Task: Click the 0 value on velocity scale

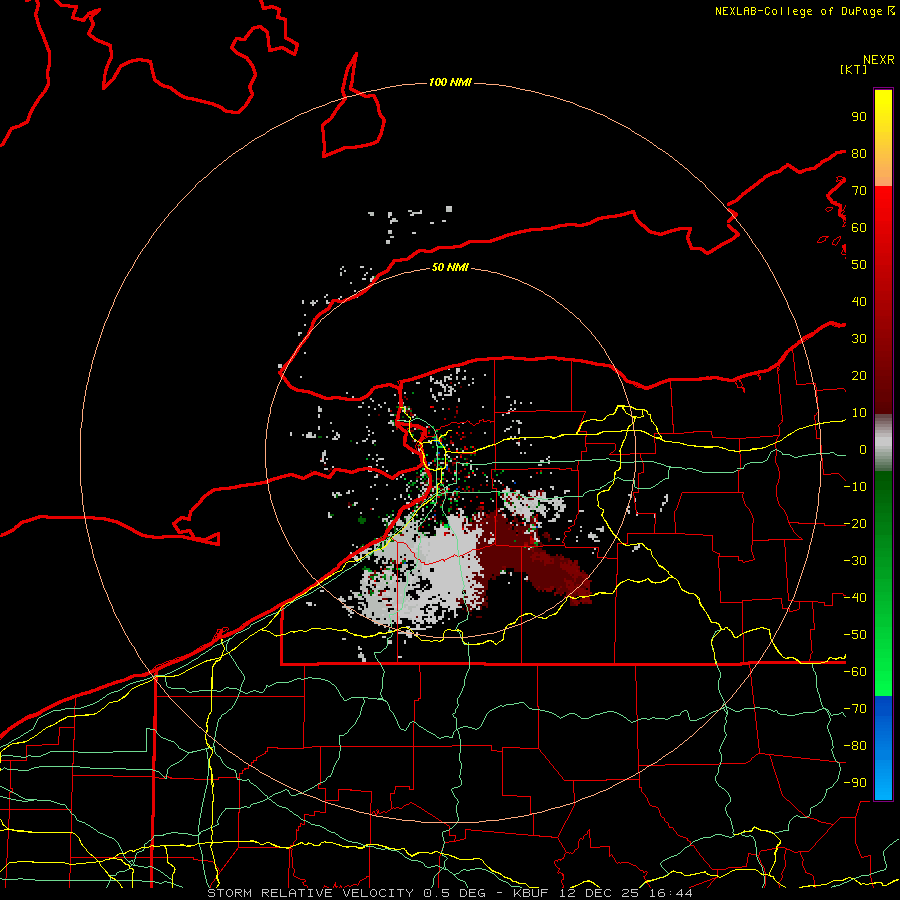Action: (x=863, y=449)
